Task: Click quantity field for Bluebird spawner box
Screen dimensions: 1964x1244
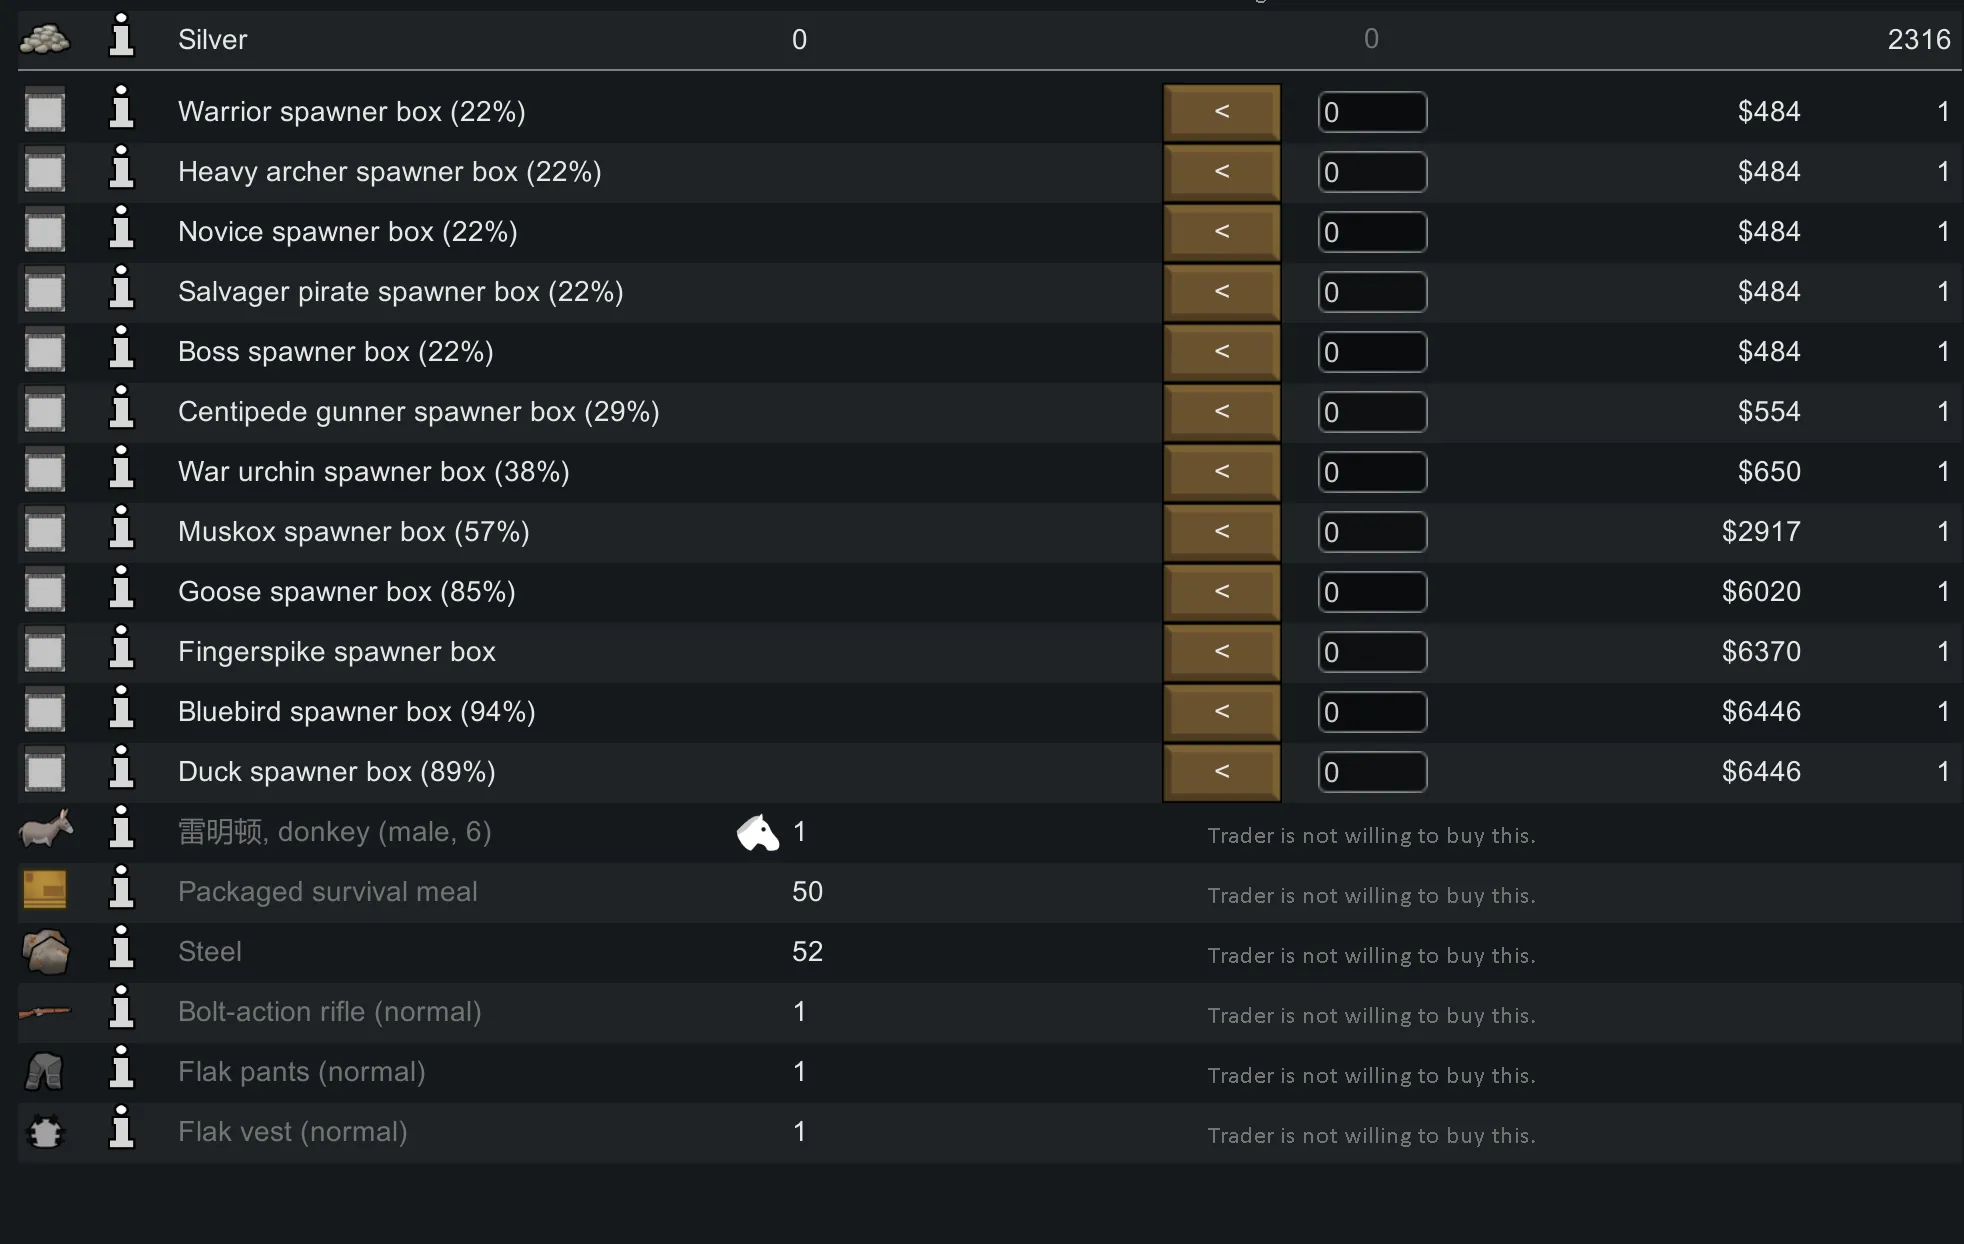Action: click(1372, 712)
